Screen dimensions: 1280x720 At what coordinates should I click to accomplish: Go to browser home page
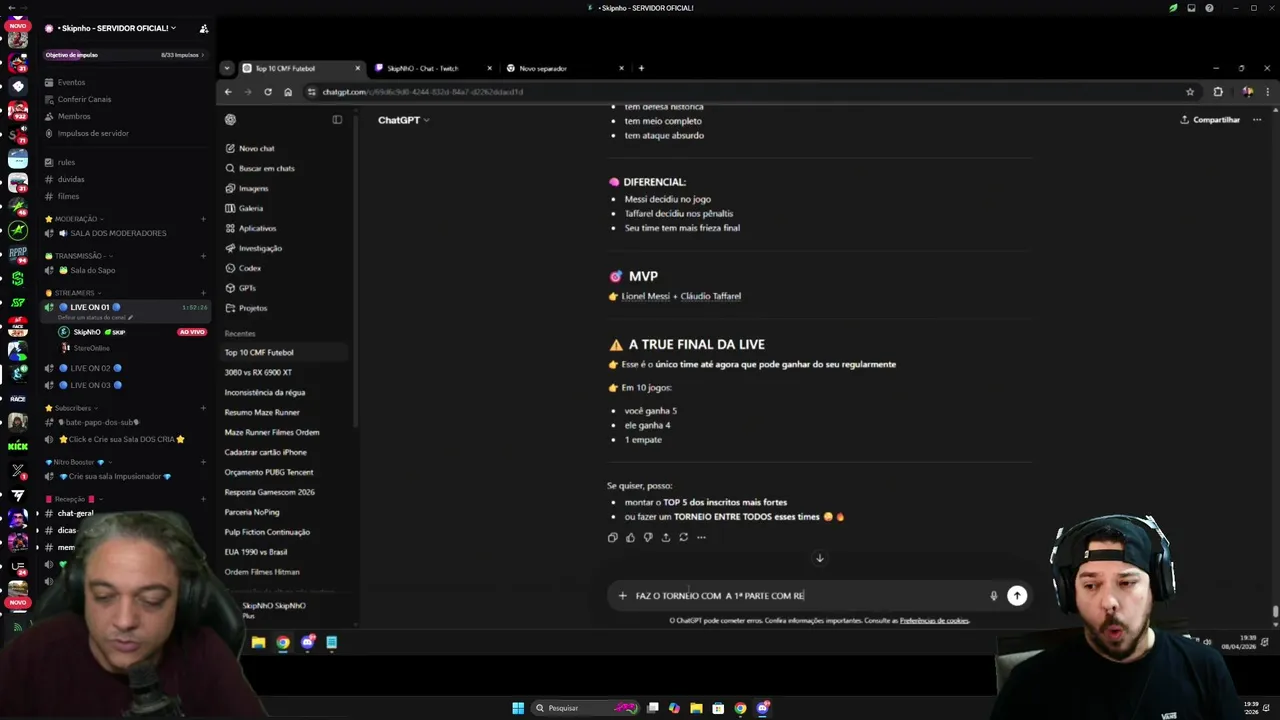point(288,92)
